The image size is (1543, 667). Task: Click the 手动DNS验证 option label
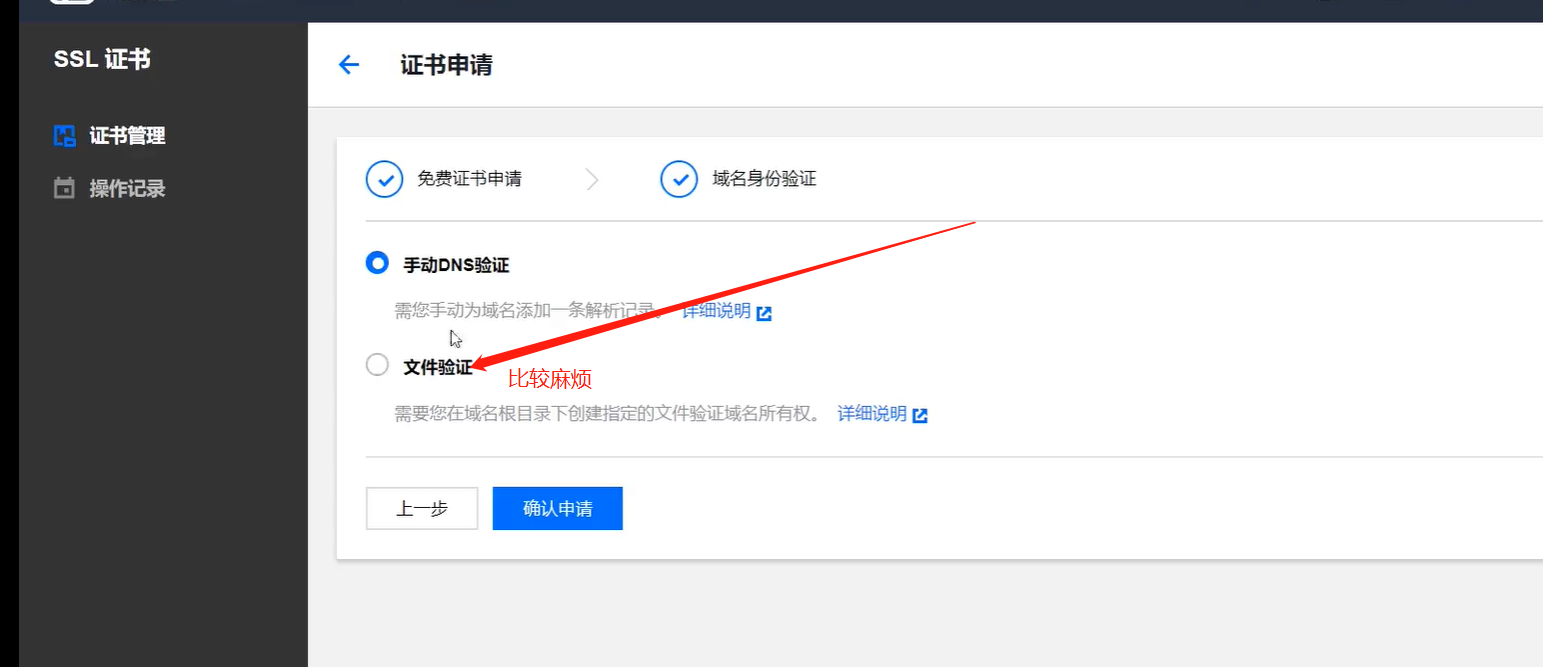456,265
